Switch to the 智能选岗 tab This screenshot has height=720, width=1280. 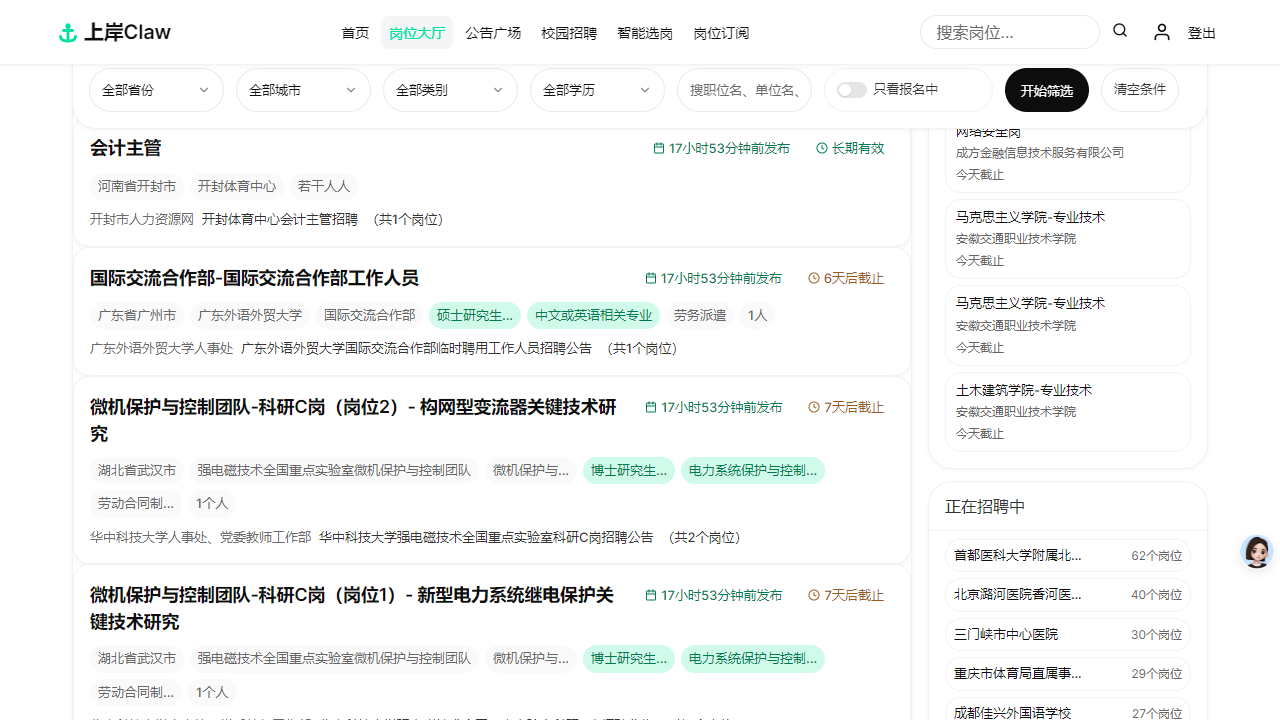point(645,33)
